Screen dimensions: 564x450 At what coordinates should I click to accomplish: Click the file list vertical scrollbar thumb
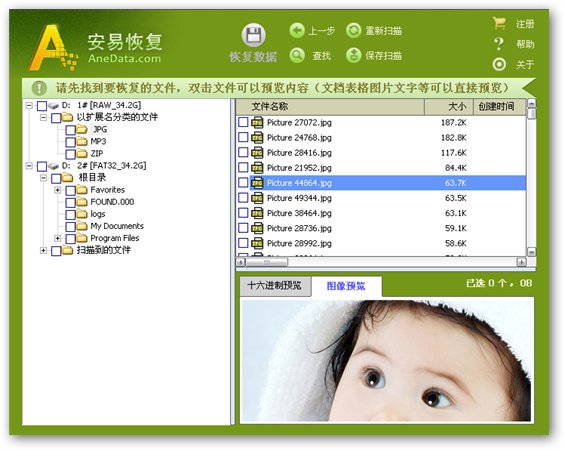point(531,114)
